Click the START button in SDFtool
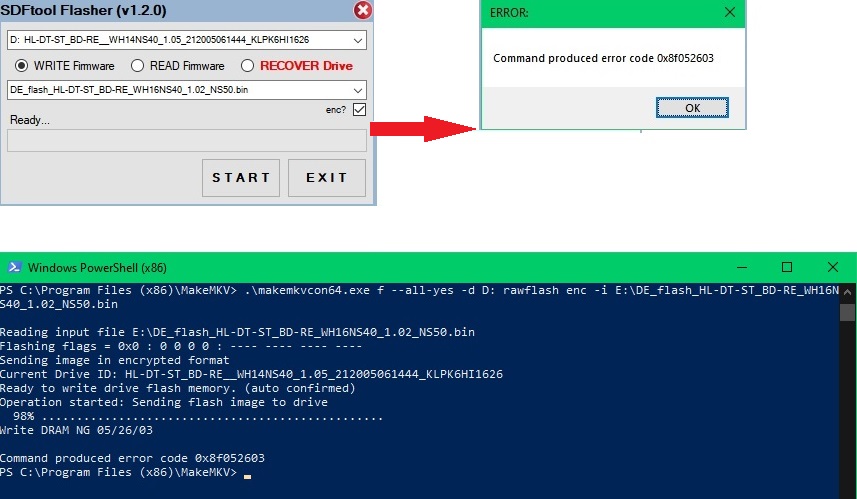Screen dimensions: 857x499 click(x=240, y=178)
